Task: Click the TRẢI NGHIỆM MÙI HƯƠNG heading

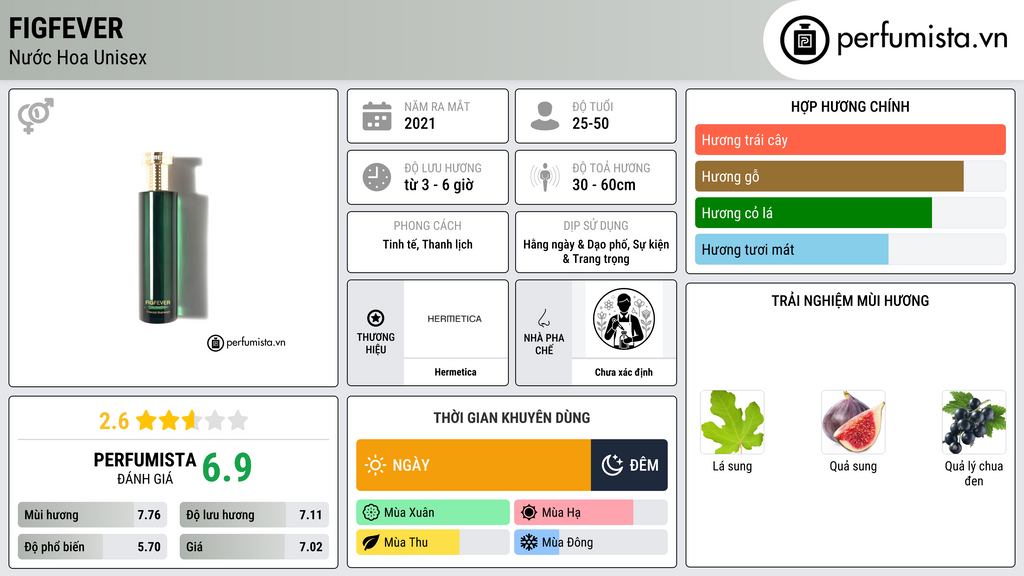Action: point(850,301)
